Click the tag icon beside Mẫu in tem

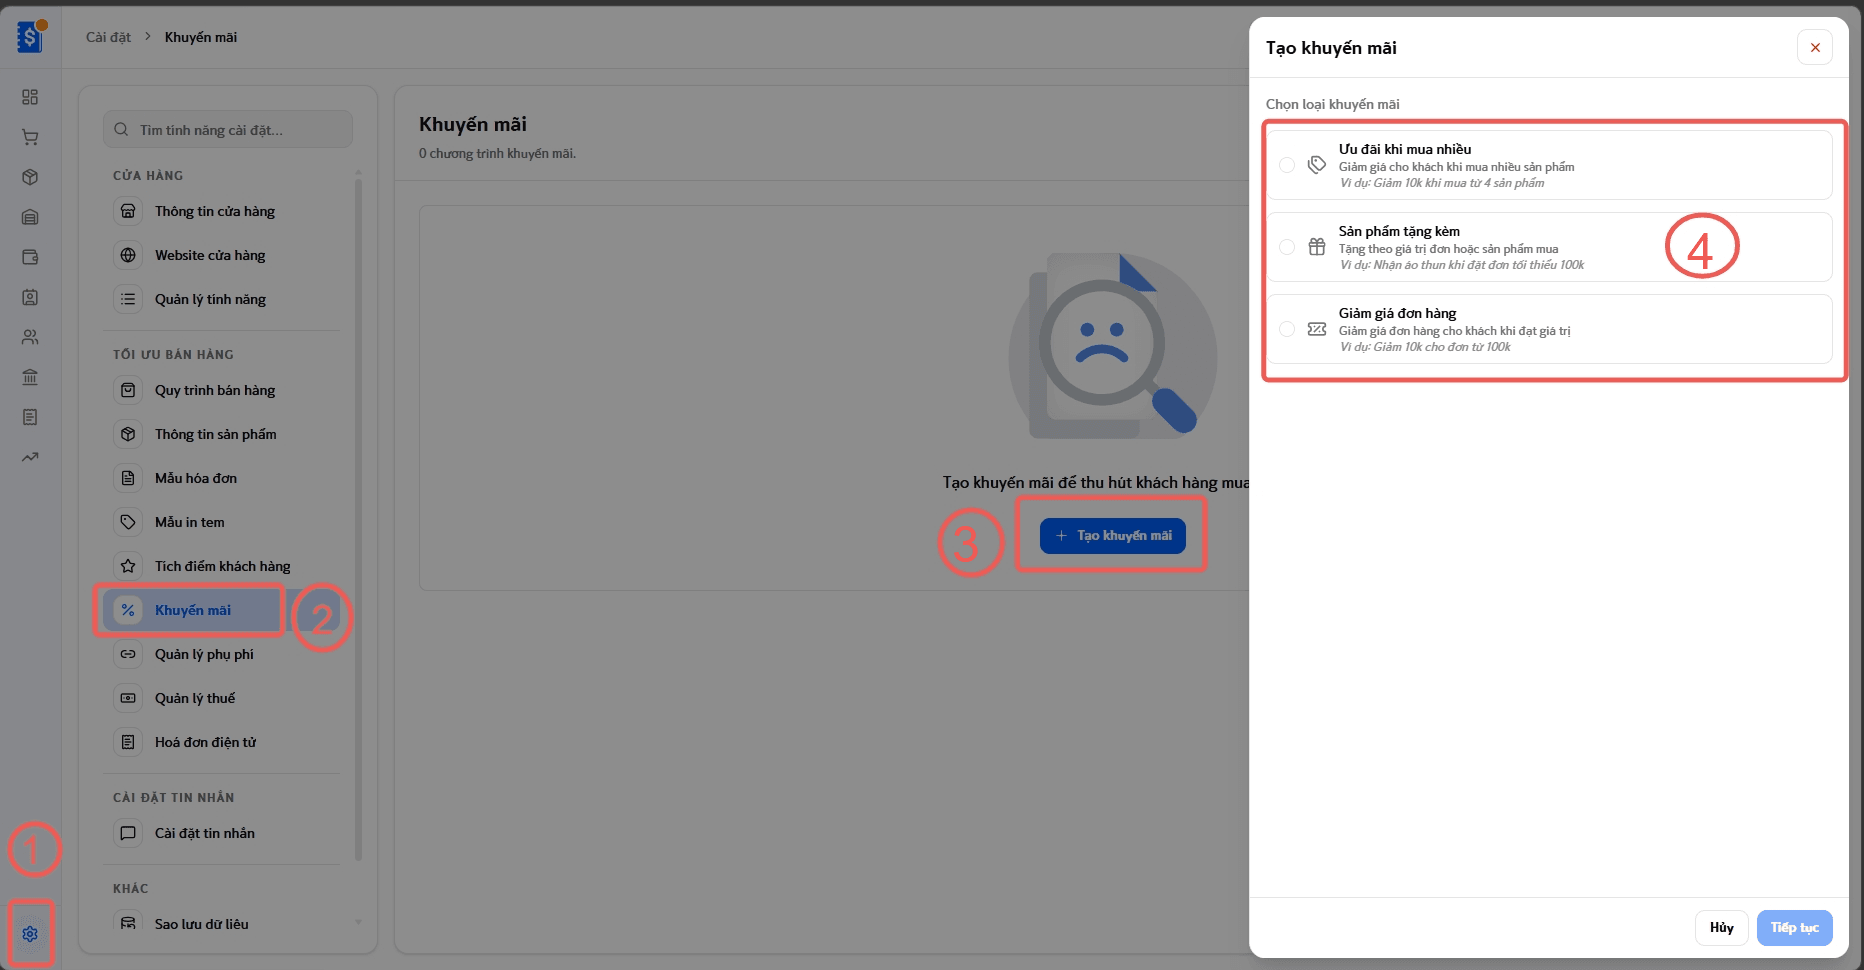tap(128, 522)
